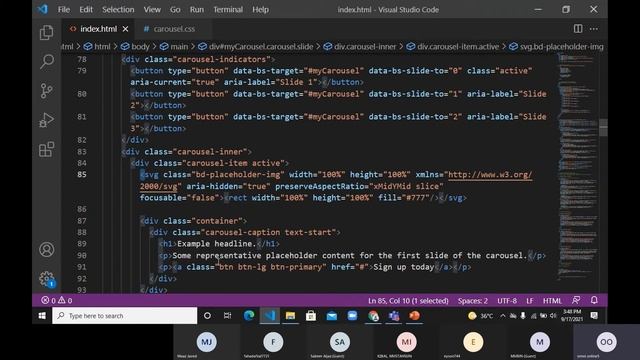Launch Microsoft Edge from the taskbar
This screenshot has height=360, width=640.
[x=249, y=316]
